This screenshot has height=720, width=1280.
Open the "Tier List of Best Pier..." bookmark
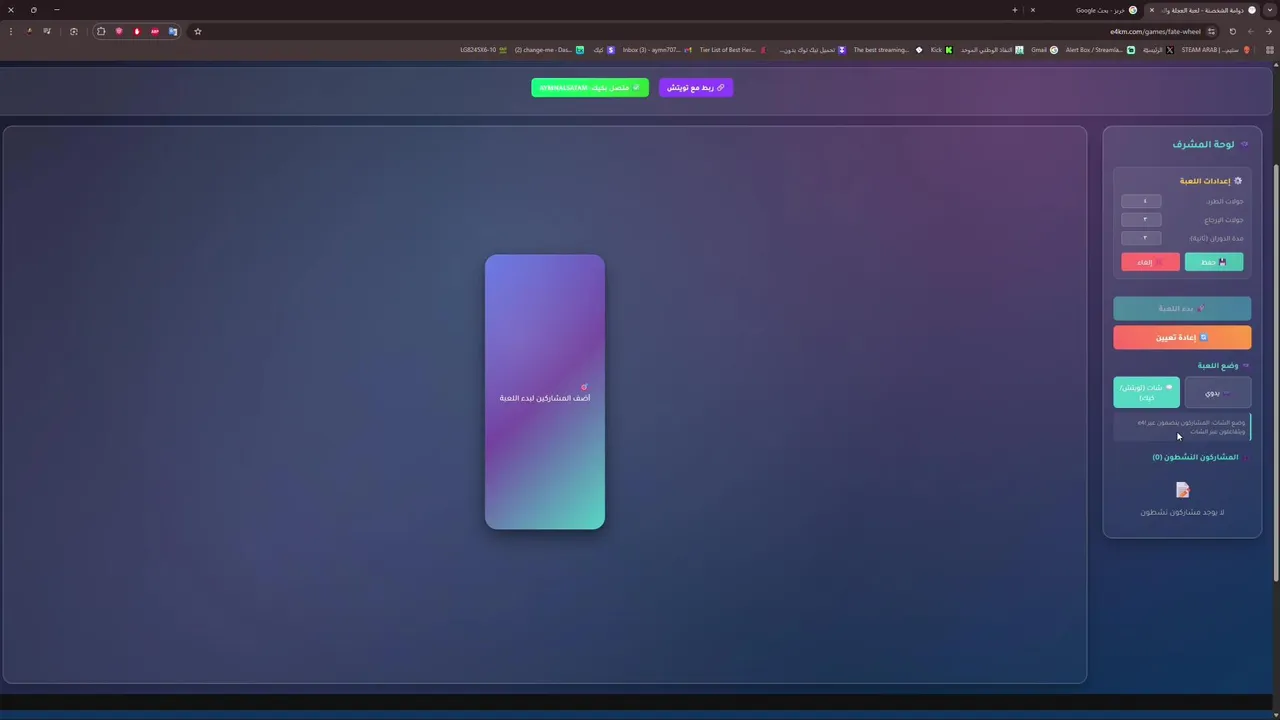click(x=733, y=50)
